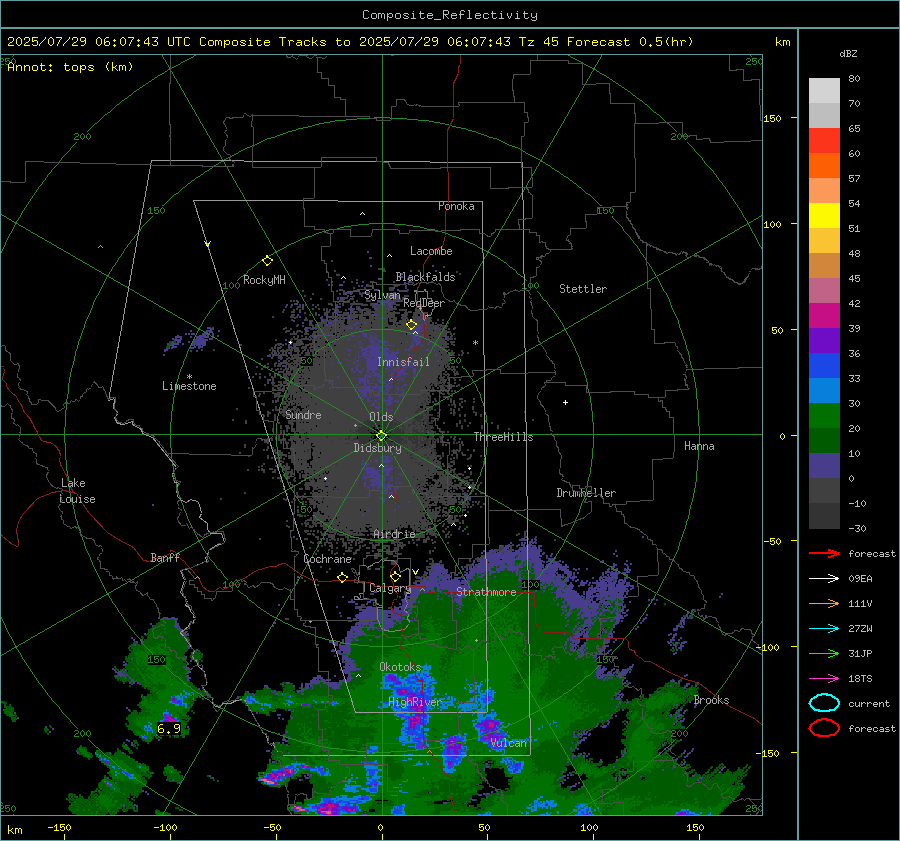The width and height of the screenshot is (900, 841).
Task: Click the dBZ legend heading
Action: tap(848, 53)
